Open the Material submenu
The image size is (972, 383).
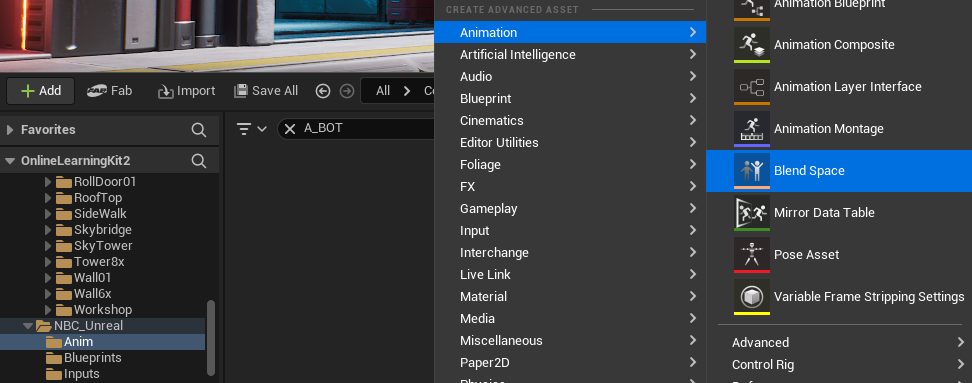coord(570,296)
